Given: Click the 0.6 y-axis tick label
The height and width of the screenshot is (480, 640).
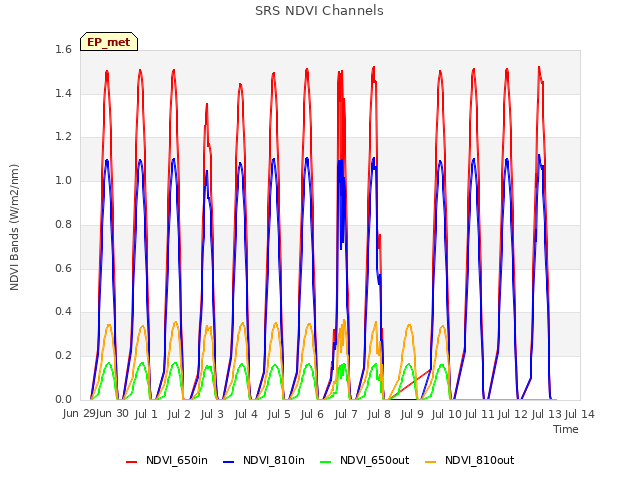Looking at the screenshot, I should (x=63, y=268).
